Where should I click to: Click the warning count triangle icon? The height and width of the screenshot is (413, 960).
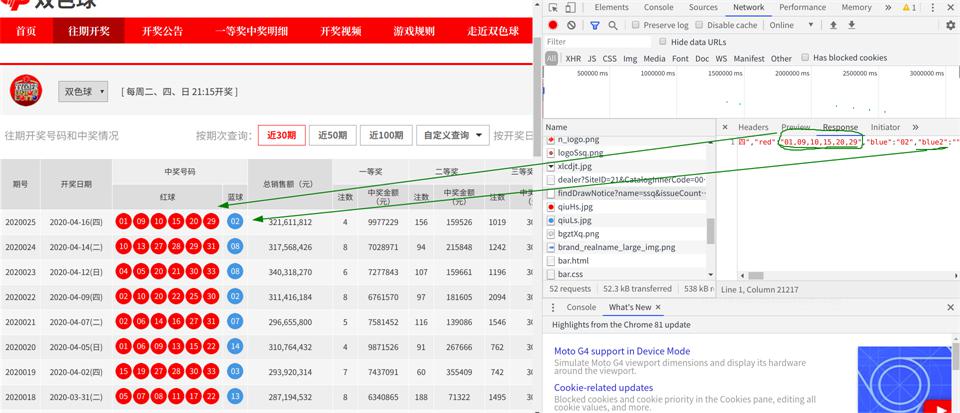tap(907, 8)
